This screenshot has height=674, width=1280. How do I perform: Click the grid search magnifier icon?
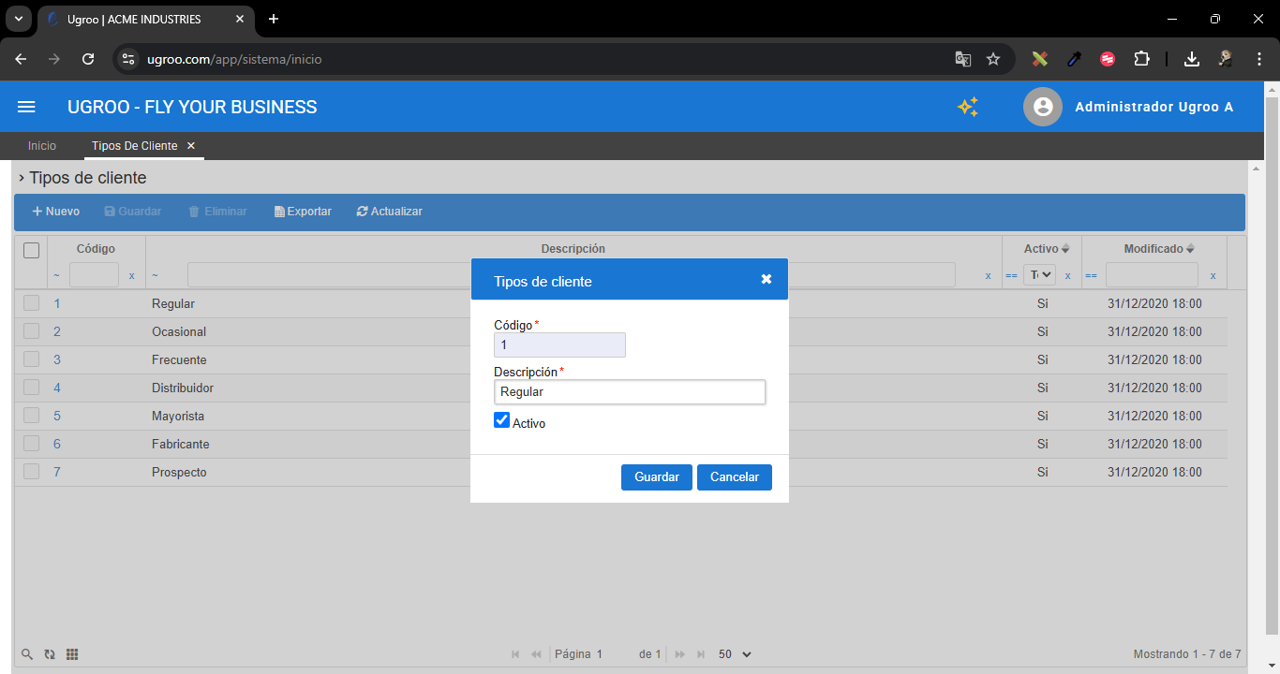click(x=27, y=654)
